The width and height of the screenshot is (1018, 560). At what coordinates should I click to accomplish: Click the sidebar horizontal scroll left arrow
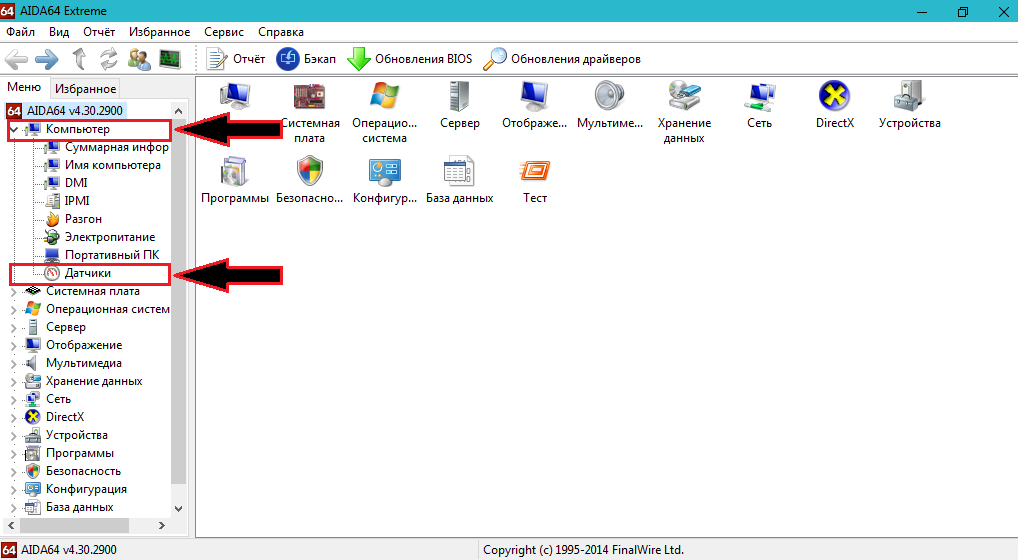click(11, 526)
